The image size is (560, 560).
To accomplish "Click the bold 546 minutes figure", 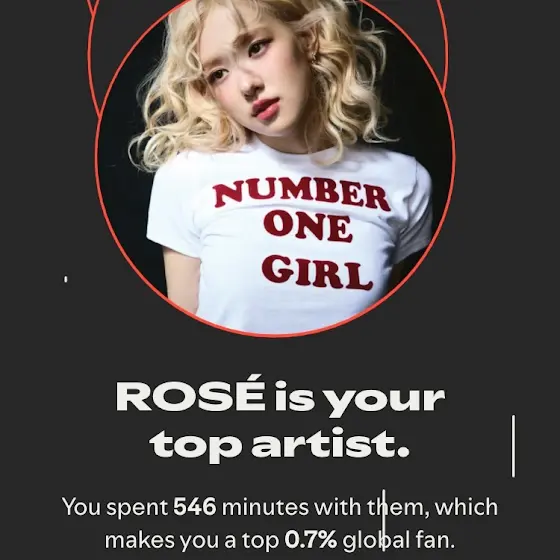I will [x=195, y=507].
